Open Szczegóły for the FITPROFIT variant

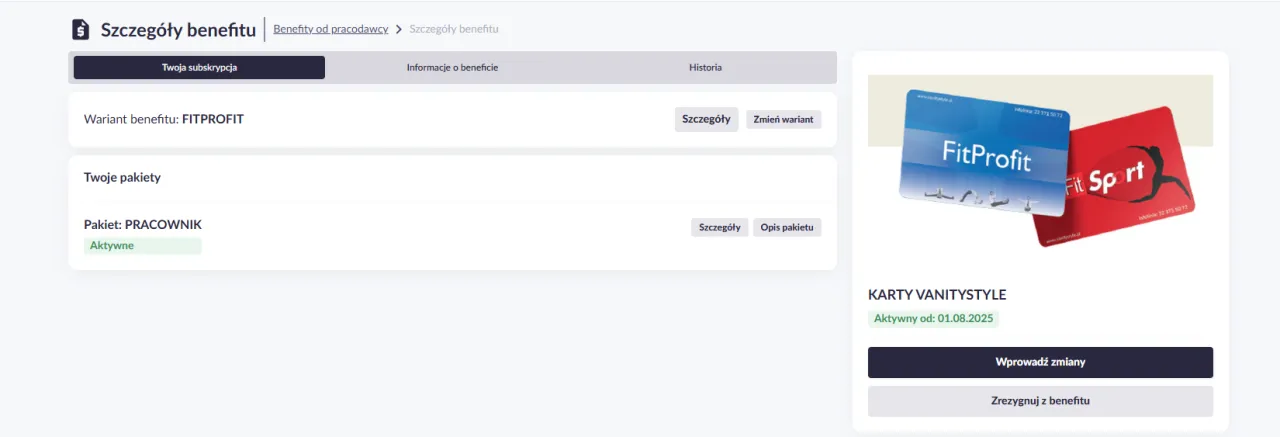point(706,119)
